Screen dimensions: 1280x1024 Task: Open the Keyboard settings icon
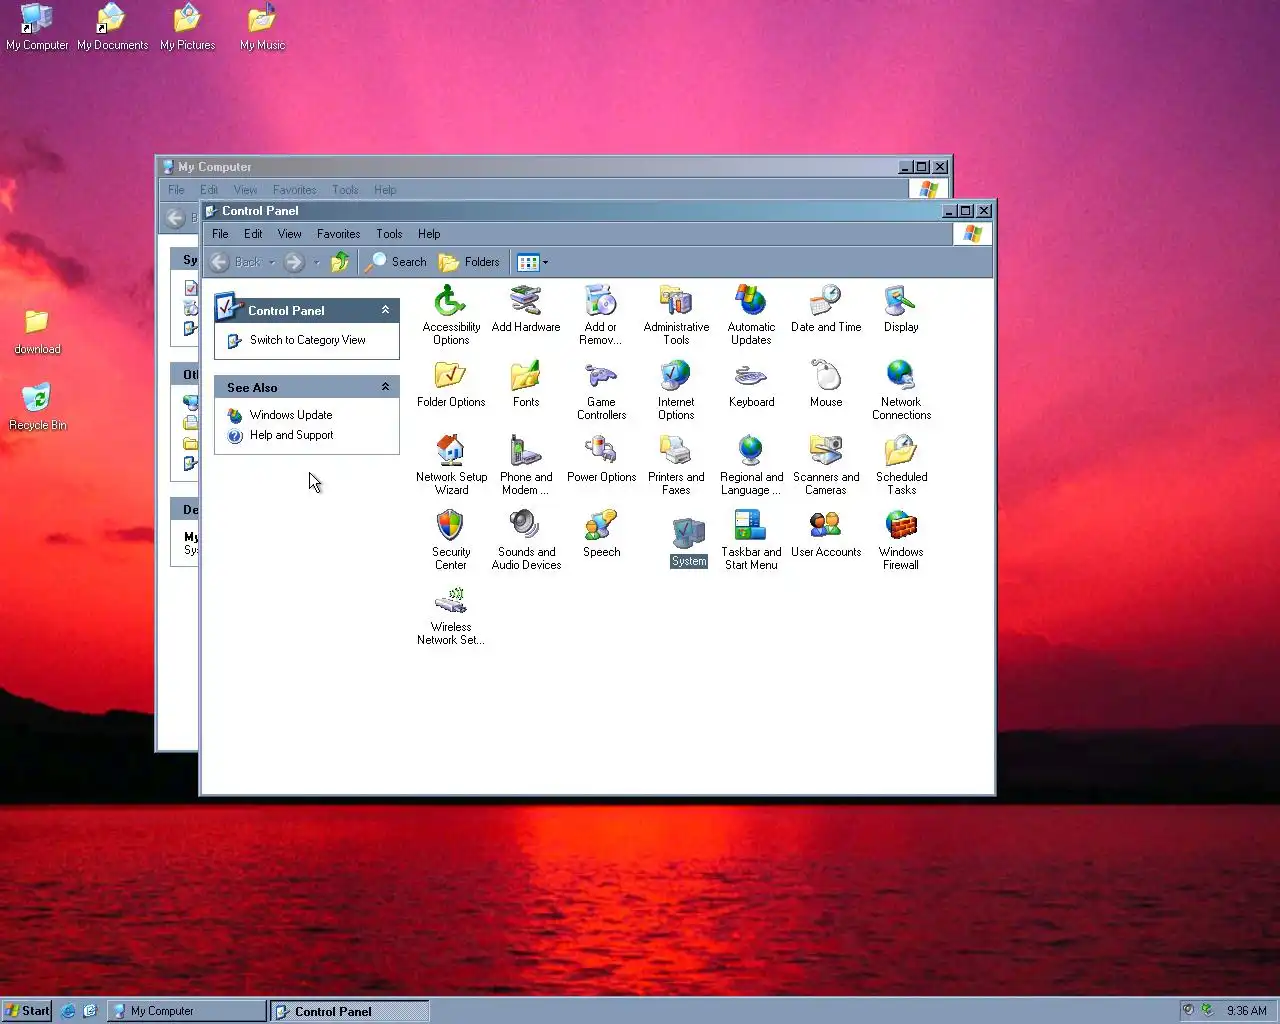tap(751, 384)
